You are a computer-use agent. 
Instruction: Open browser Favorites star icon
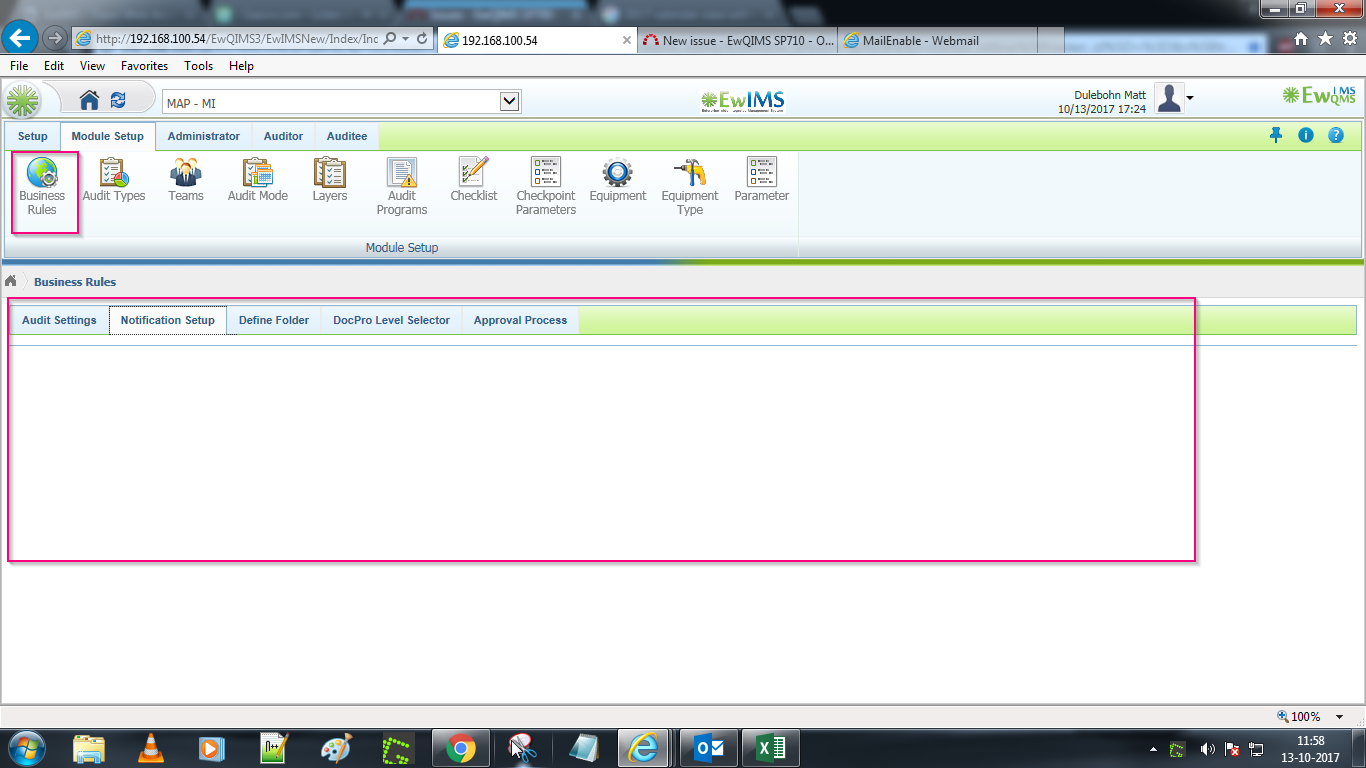point(1325,38)
